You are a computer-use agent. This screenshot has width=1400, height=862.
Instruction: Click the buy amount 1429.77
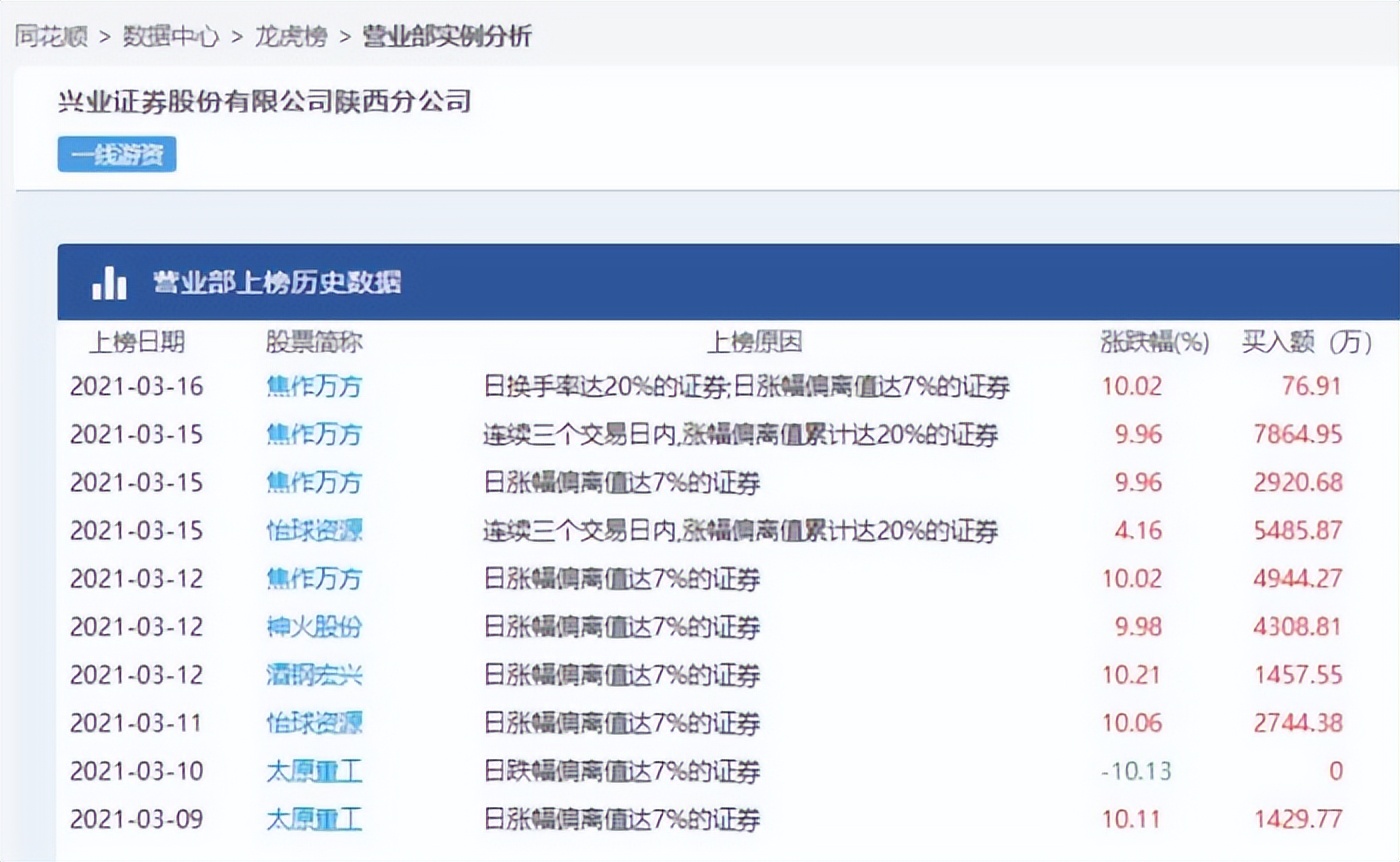point(1298,820)
